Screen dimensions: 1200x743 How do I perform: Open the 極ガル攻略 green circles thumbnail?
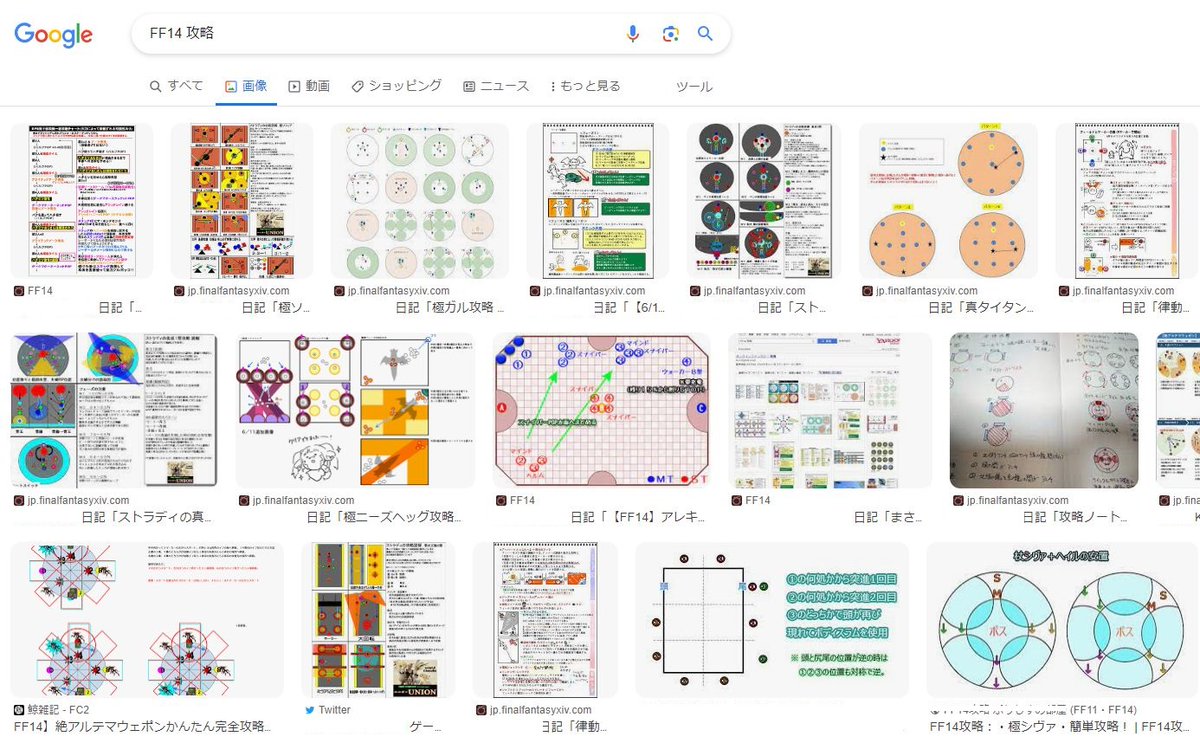(420, 201)
